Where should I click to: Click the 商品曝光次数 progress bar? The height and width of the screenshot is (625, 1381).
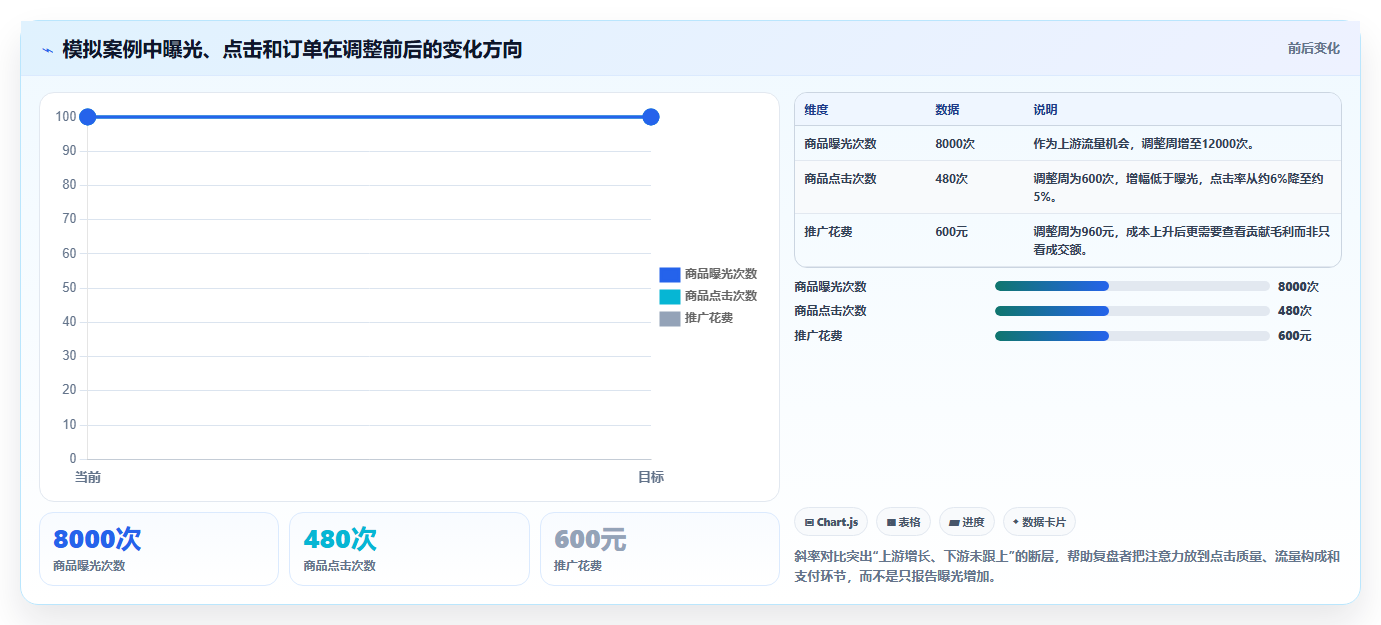(1132, 286)
